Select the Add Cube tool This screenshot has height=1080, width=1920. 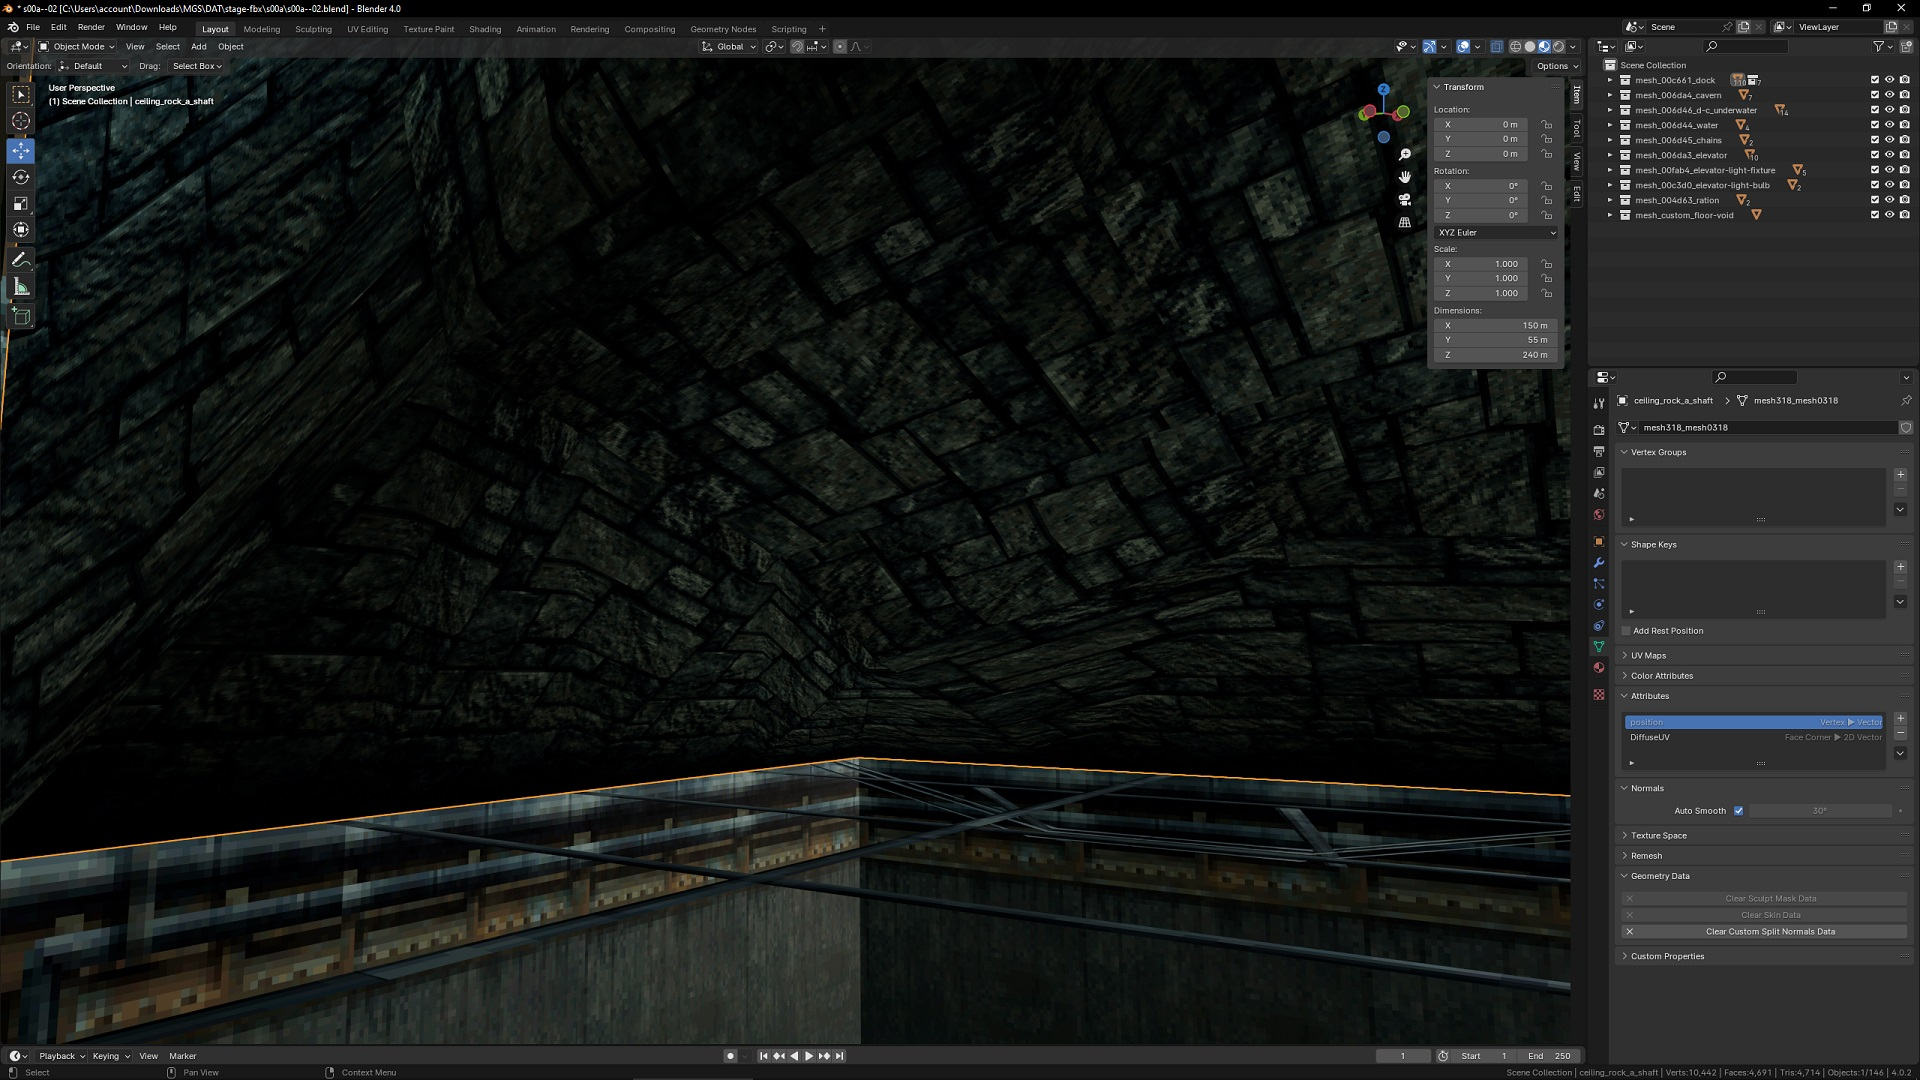(21, 317)
